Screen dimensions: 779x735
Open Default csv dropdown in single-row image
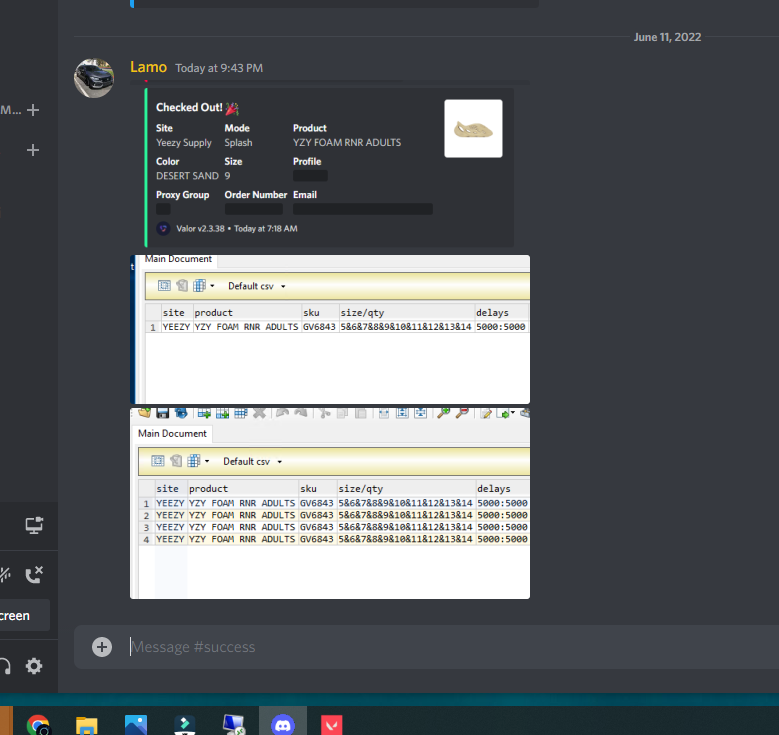[256, 286]
